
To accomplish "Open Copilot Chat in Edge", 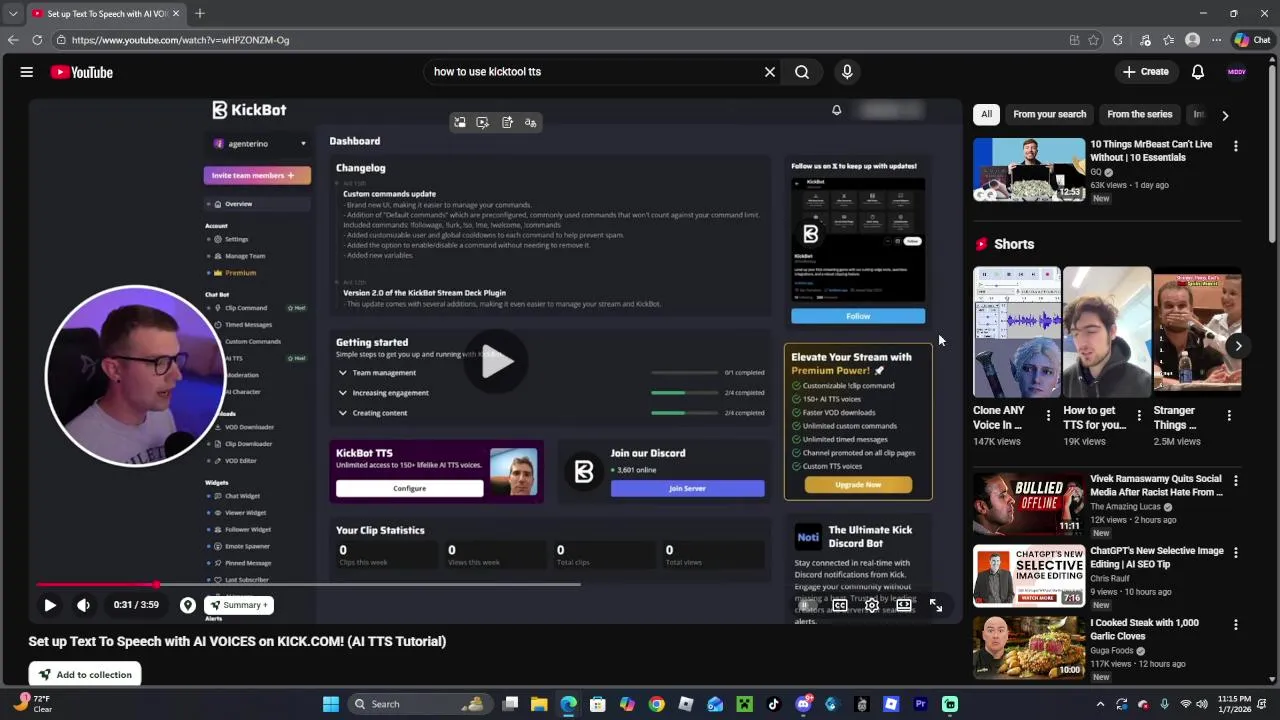I will point(1252,40).
